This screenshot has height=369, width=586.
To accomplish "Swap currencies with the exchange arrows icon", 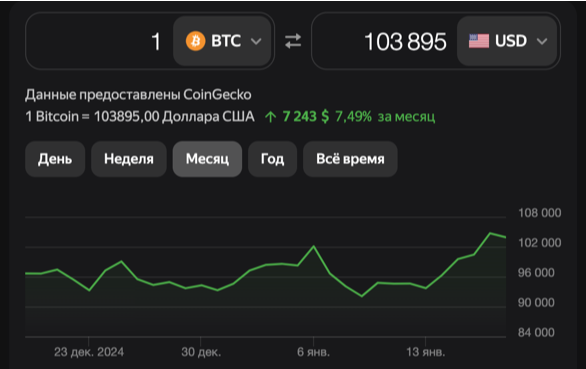I will click(293, 41).
